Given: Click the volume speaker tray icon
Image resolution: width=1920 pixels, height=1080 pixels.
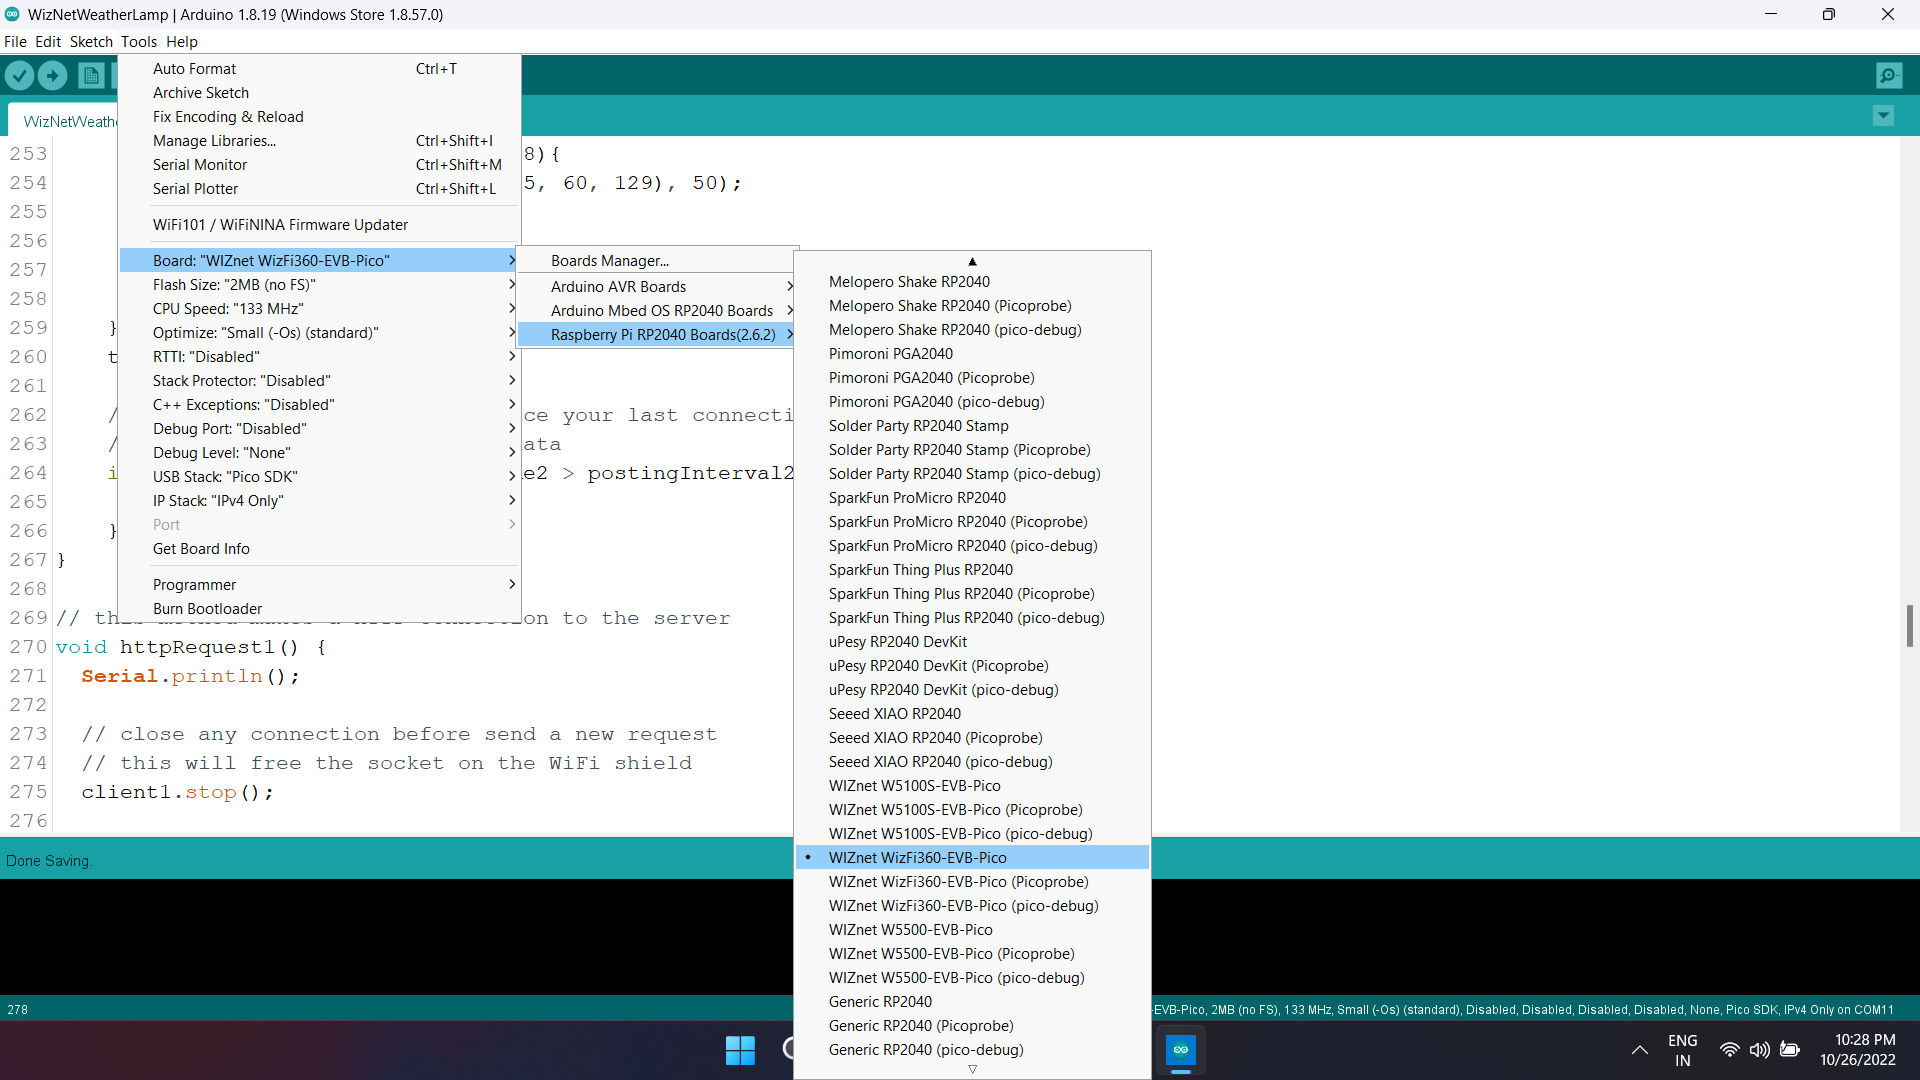Looking at the screenshot, I should click(1759, 1050).
